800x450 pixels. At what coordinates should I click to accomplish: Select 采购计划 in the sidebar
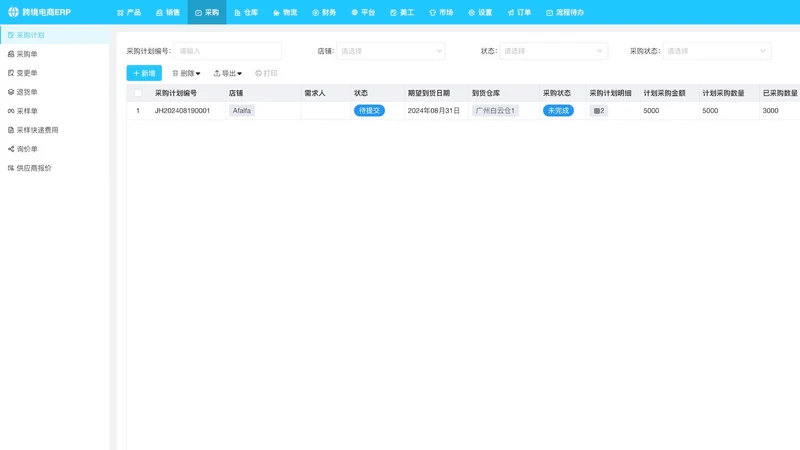55,35
